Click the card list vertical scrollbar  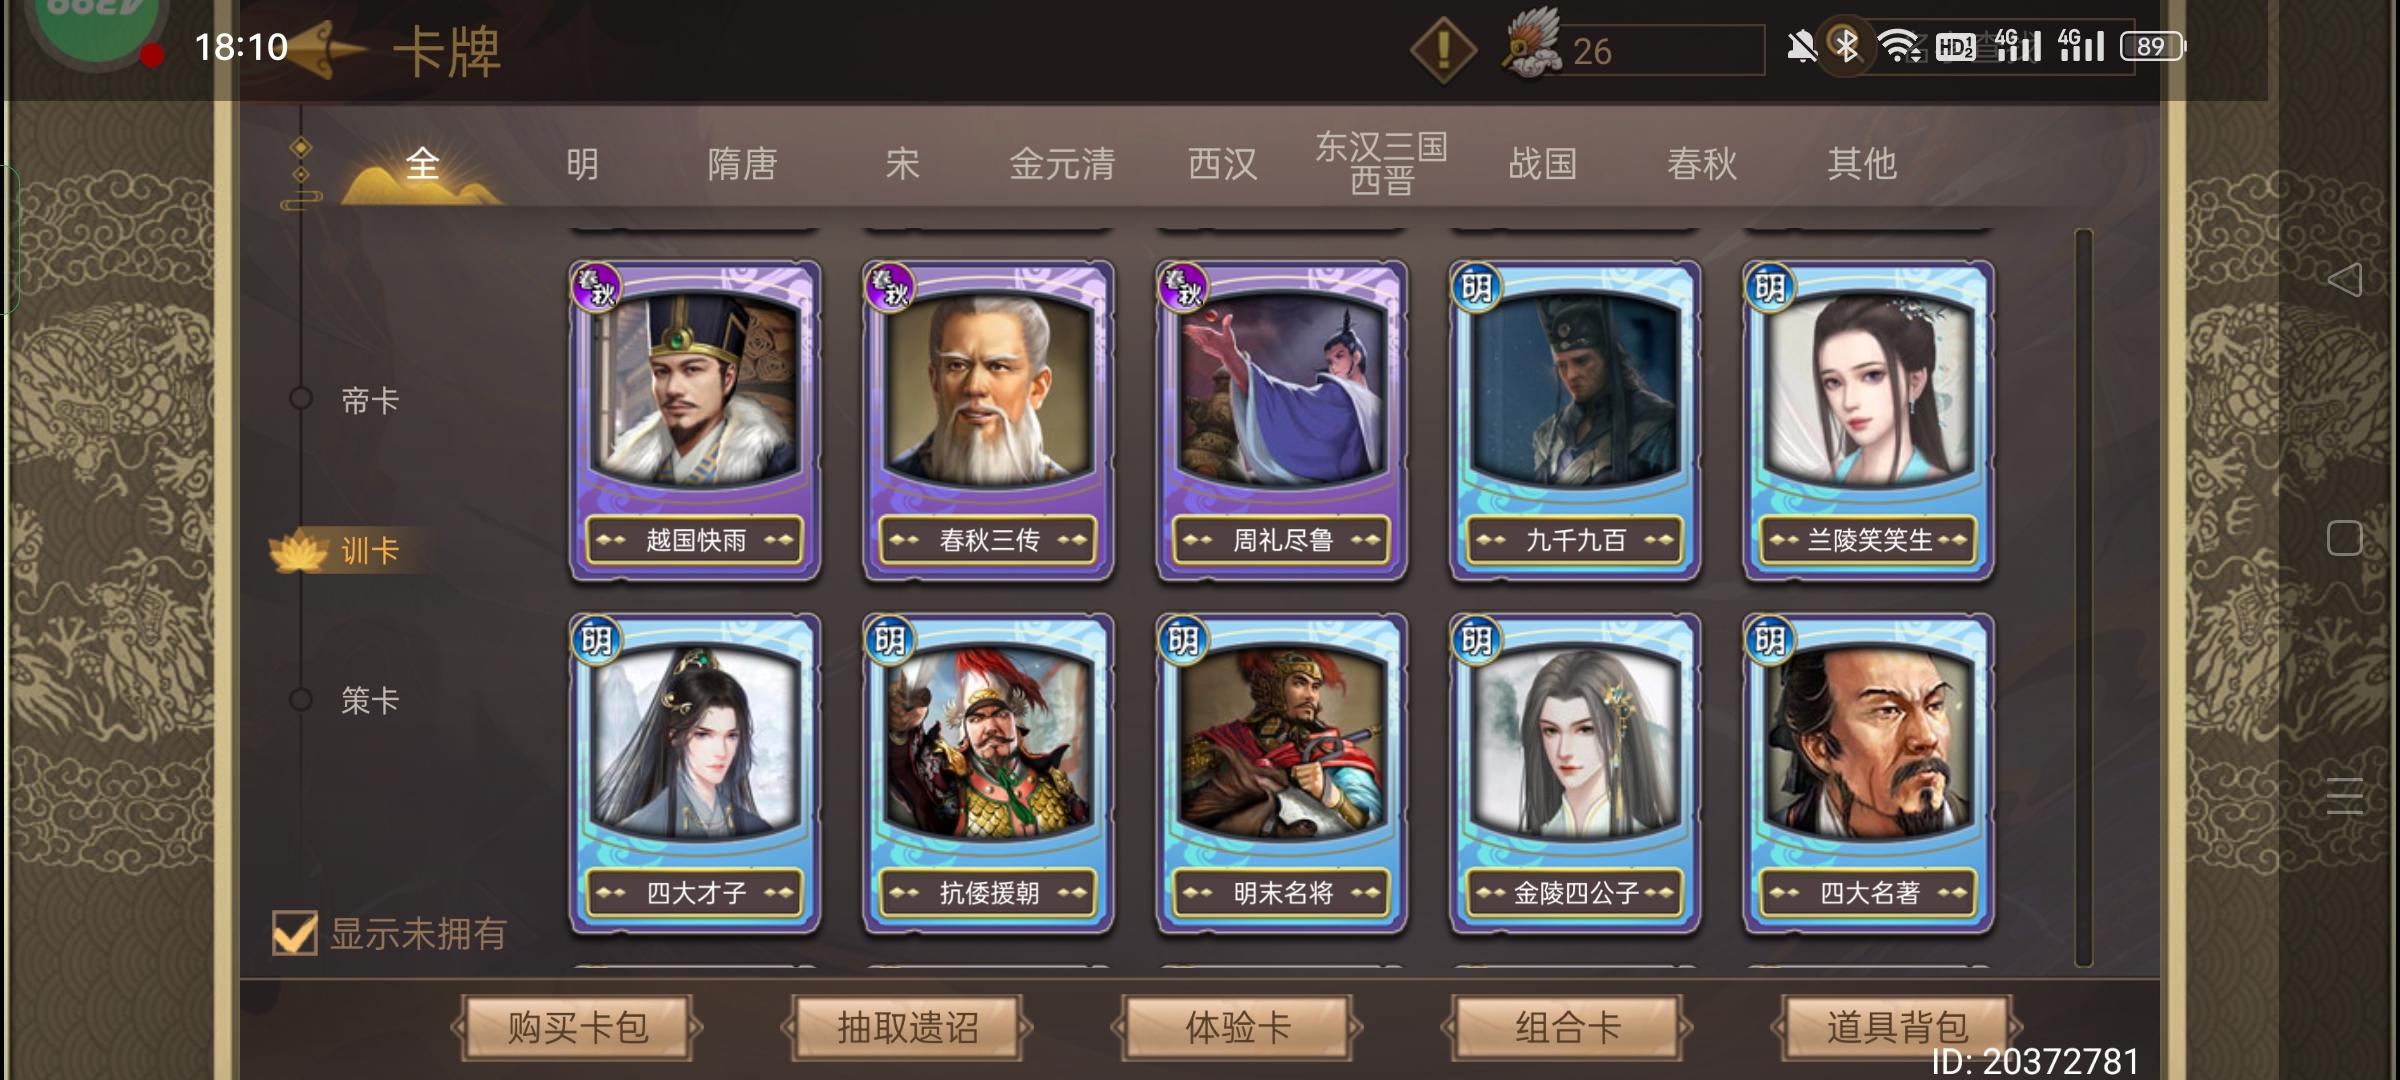(2084, 598)
